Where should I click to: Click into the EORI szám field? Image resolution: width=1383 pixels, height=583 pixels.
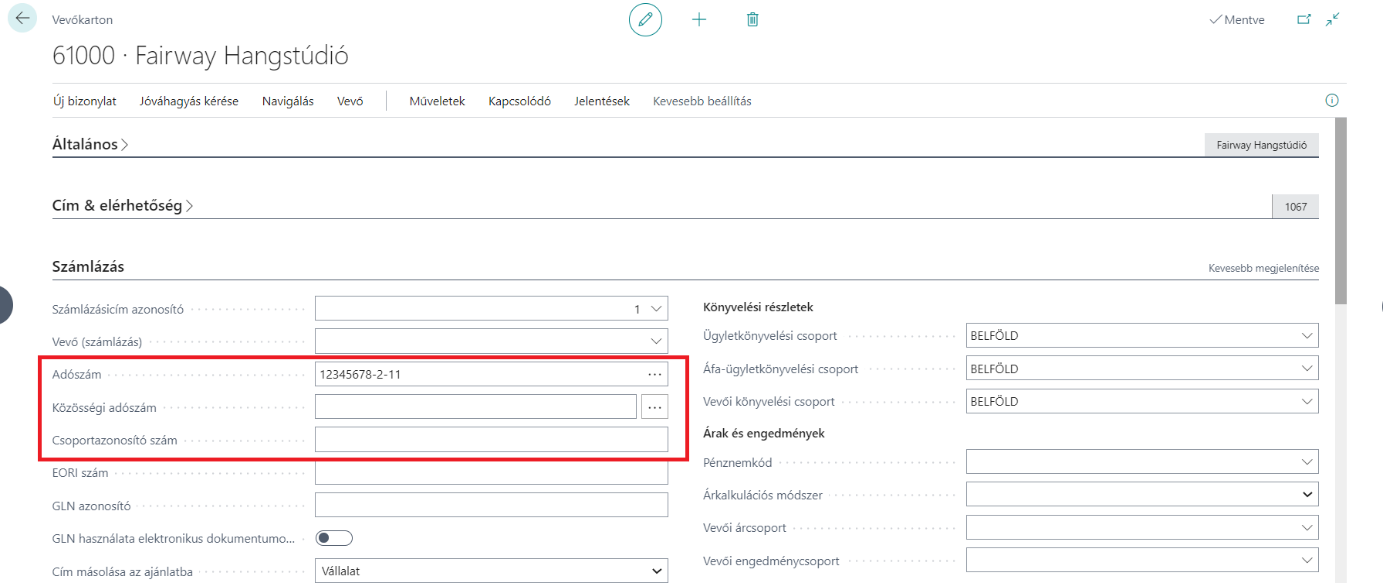491,472
